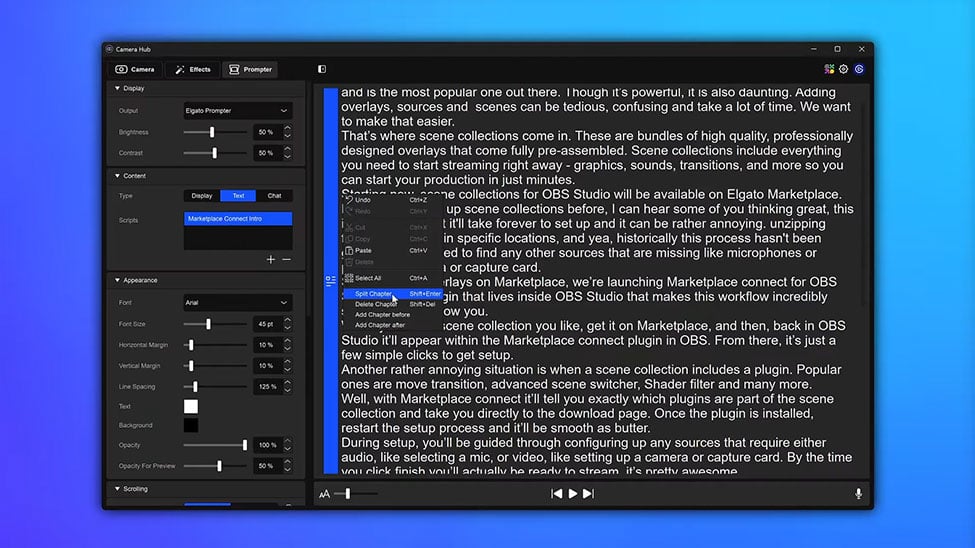The image size is (975, 548).
Task: Click the preview text size AA icon
Action: coord(324,494)
